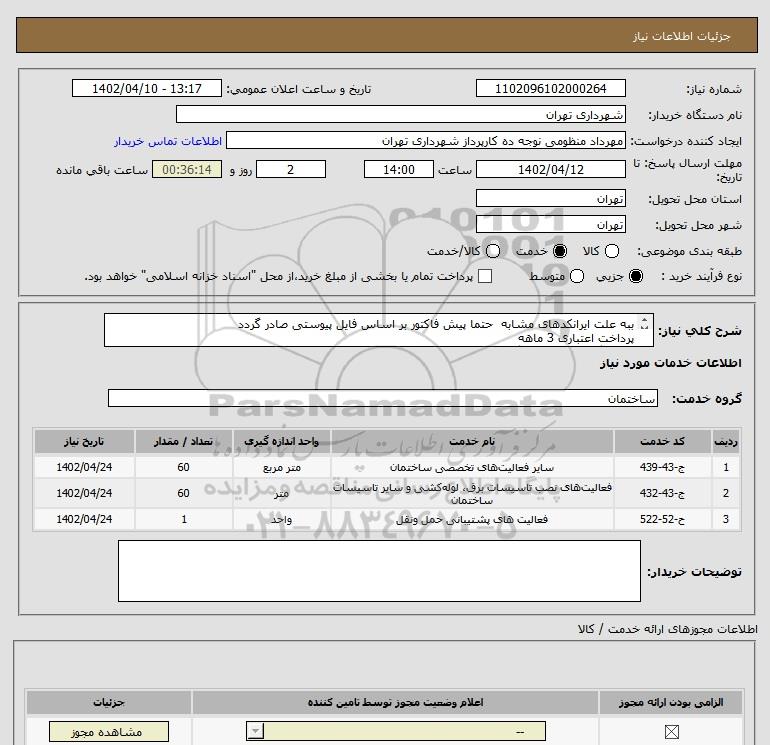
Task: Click the days remaining field showing 2
Action: pos(291,169)
